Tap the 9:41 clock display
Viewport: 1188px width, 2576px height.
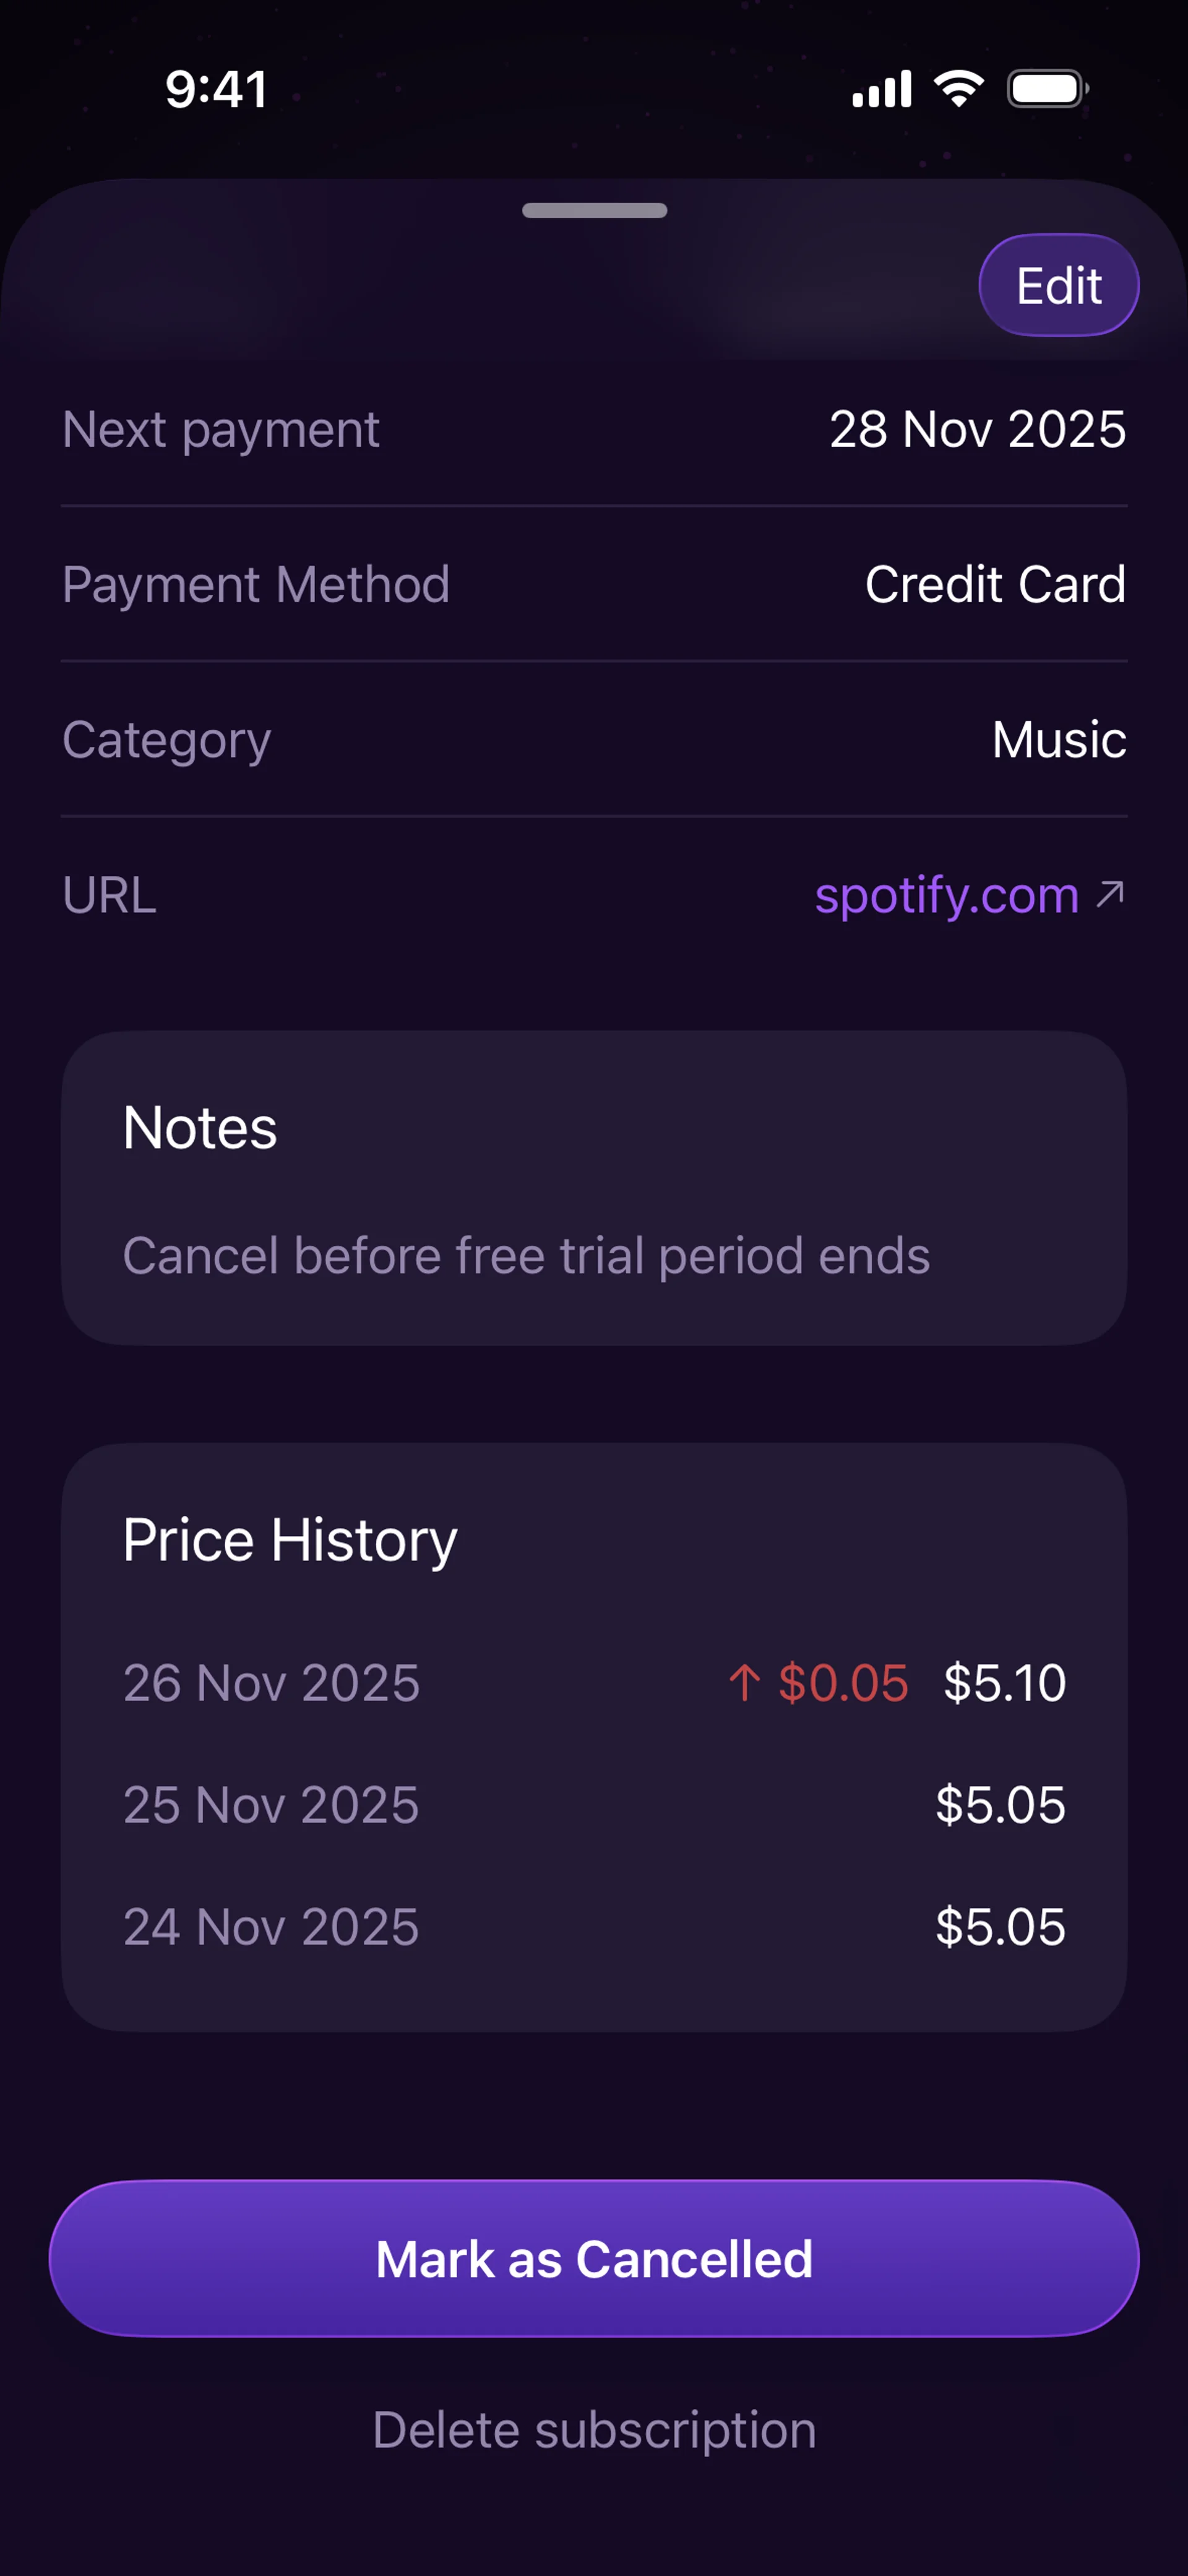coord(216,89)
